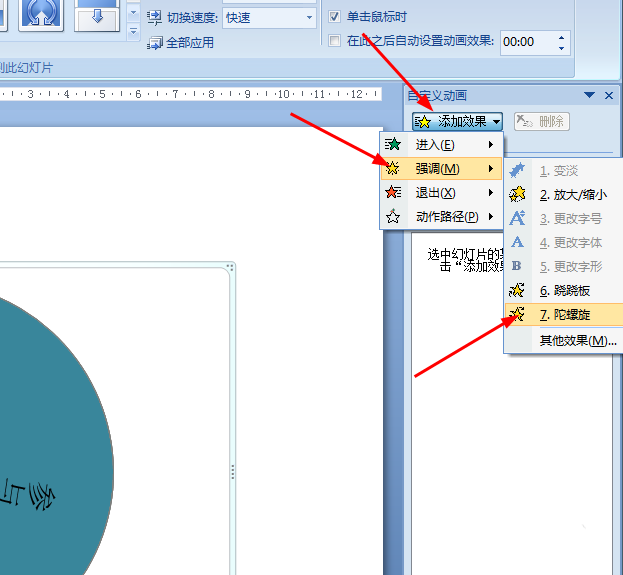Click the 删除 remove effect button
The height and width of the screenshot is (575, 623).
click(x=542, y=122)
